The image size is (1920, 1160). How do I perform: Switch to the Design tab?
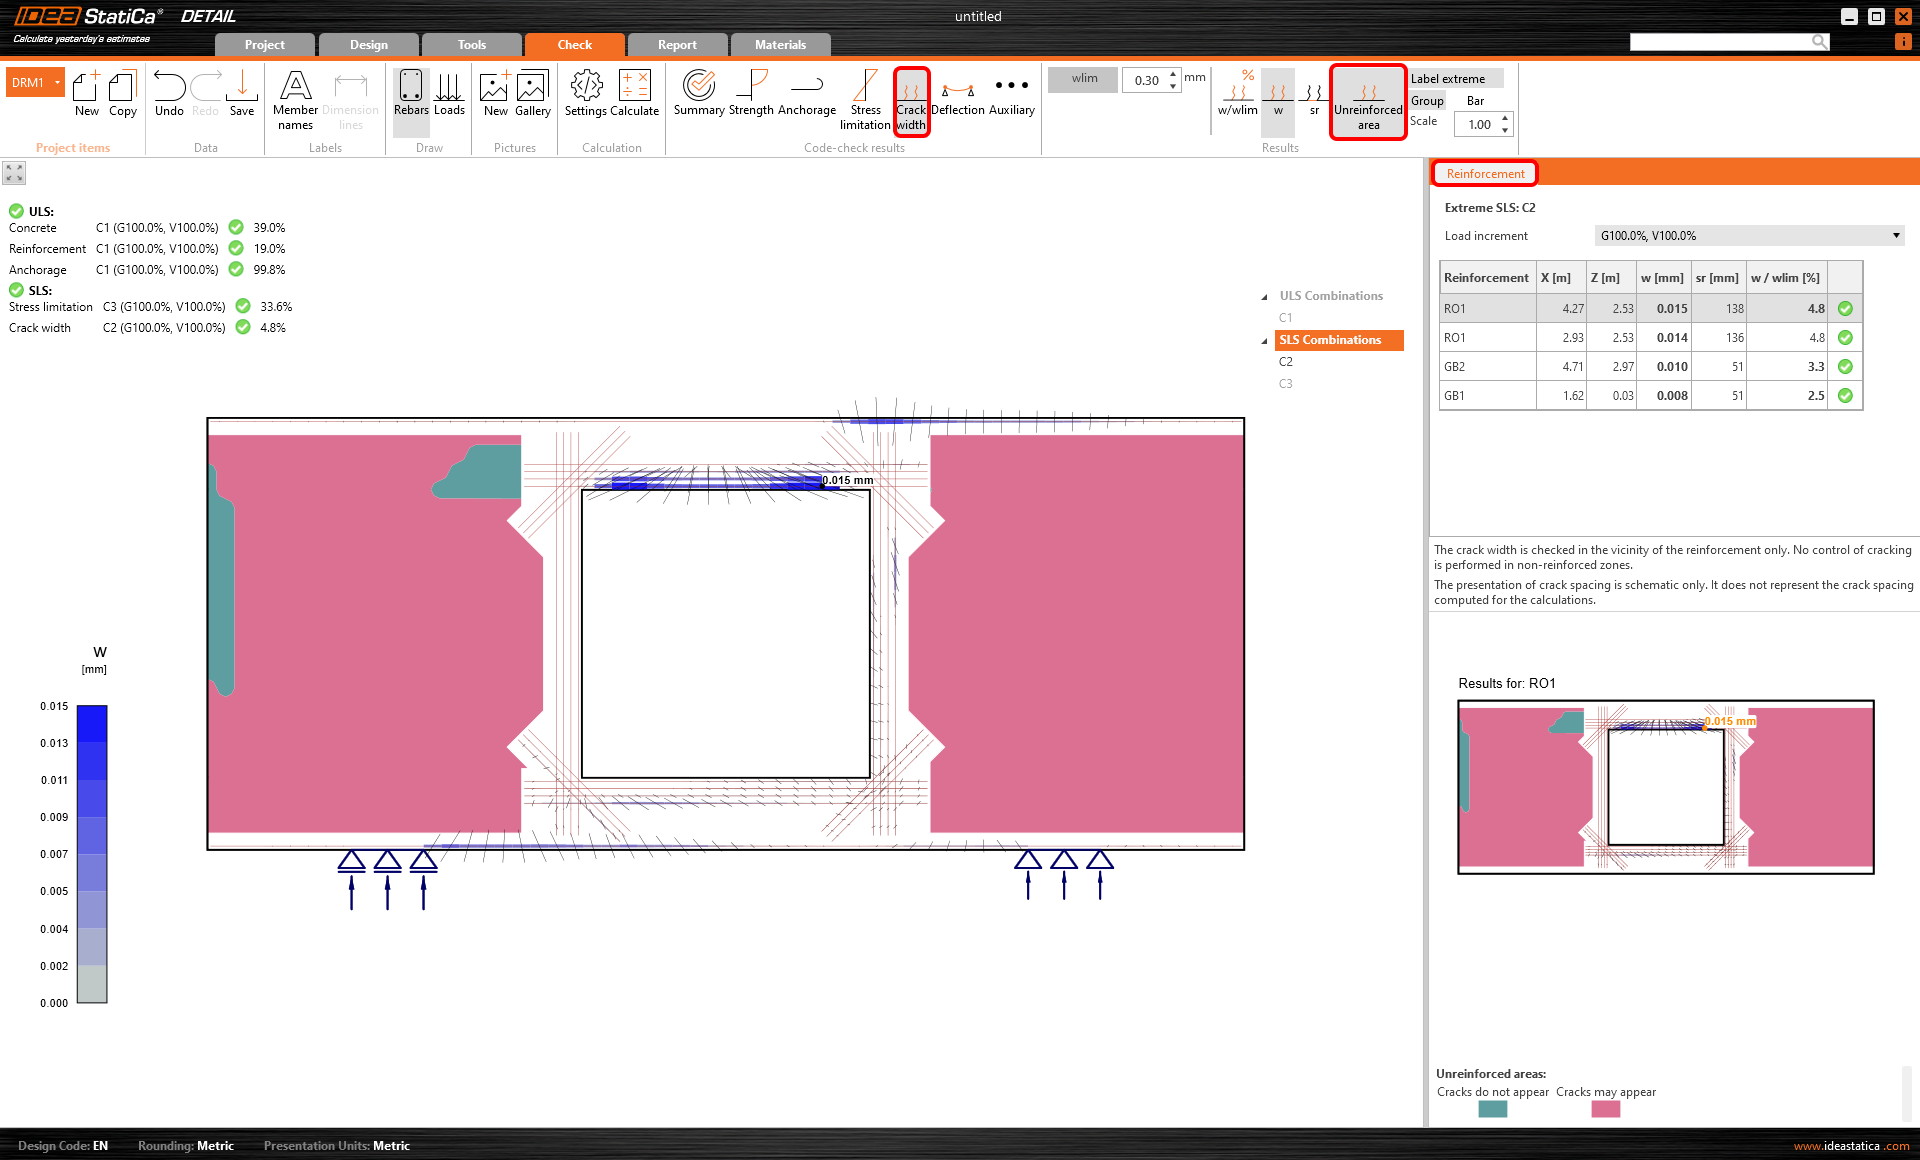point(368,45)
